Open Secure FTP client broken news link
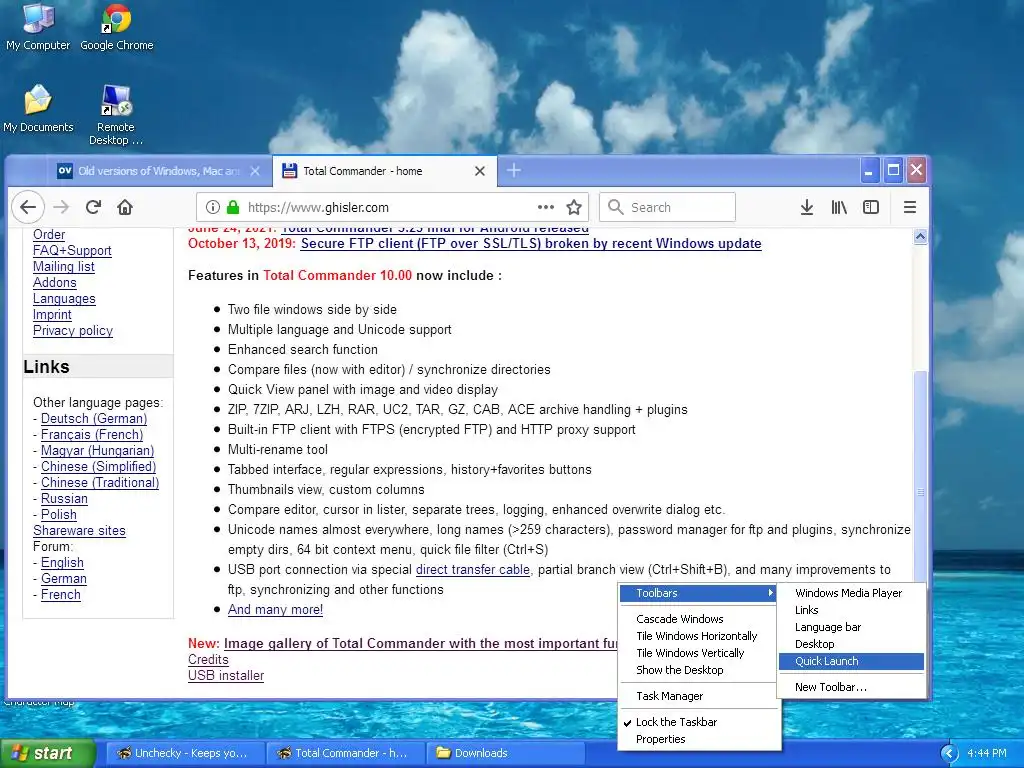 [x=531, y=244]
